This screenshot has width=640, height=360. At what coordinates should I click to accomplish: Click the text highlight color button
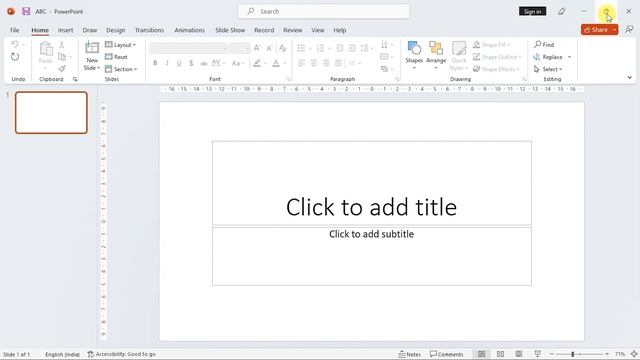257,63
